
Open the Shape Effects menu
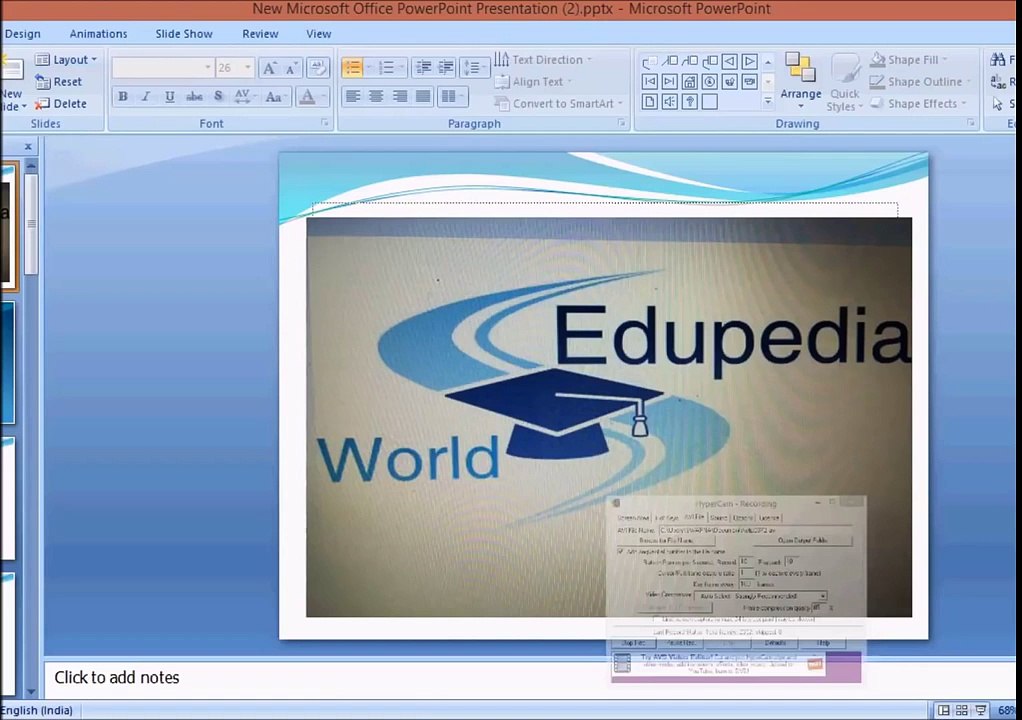(x=918, y=104)
